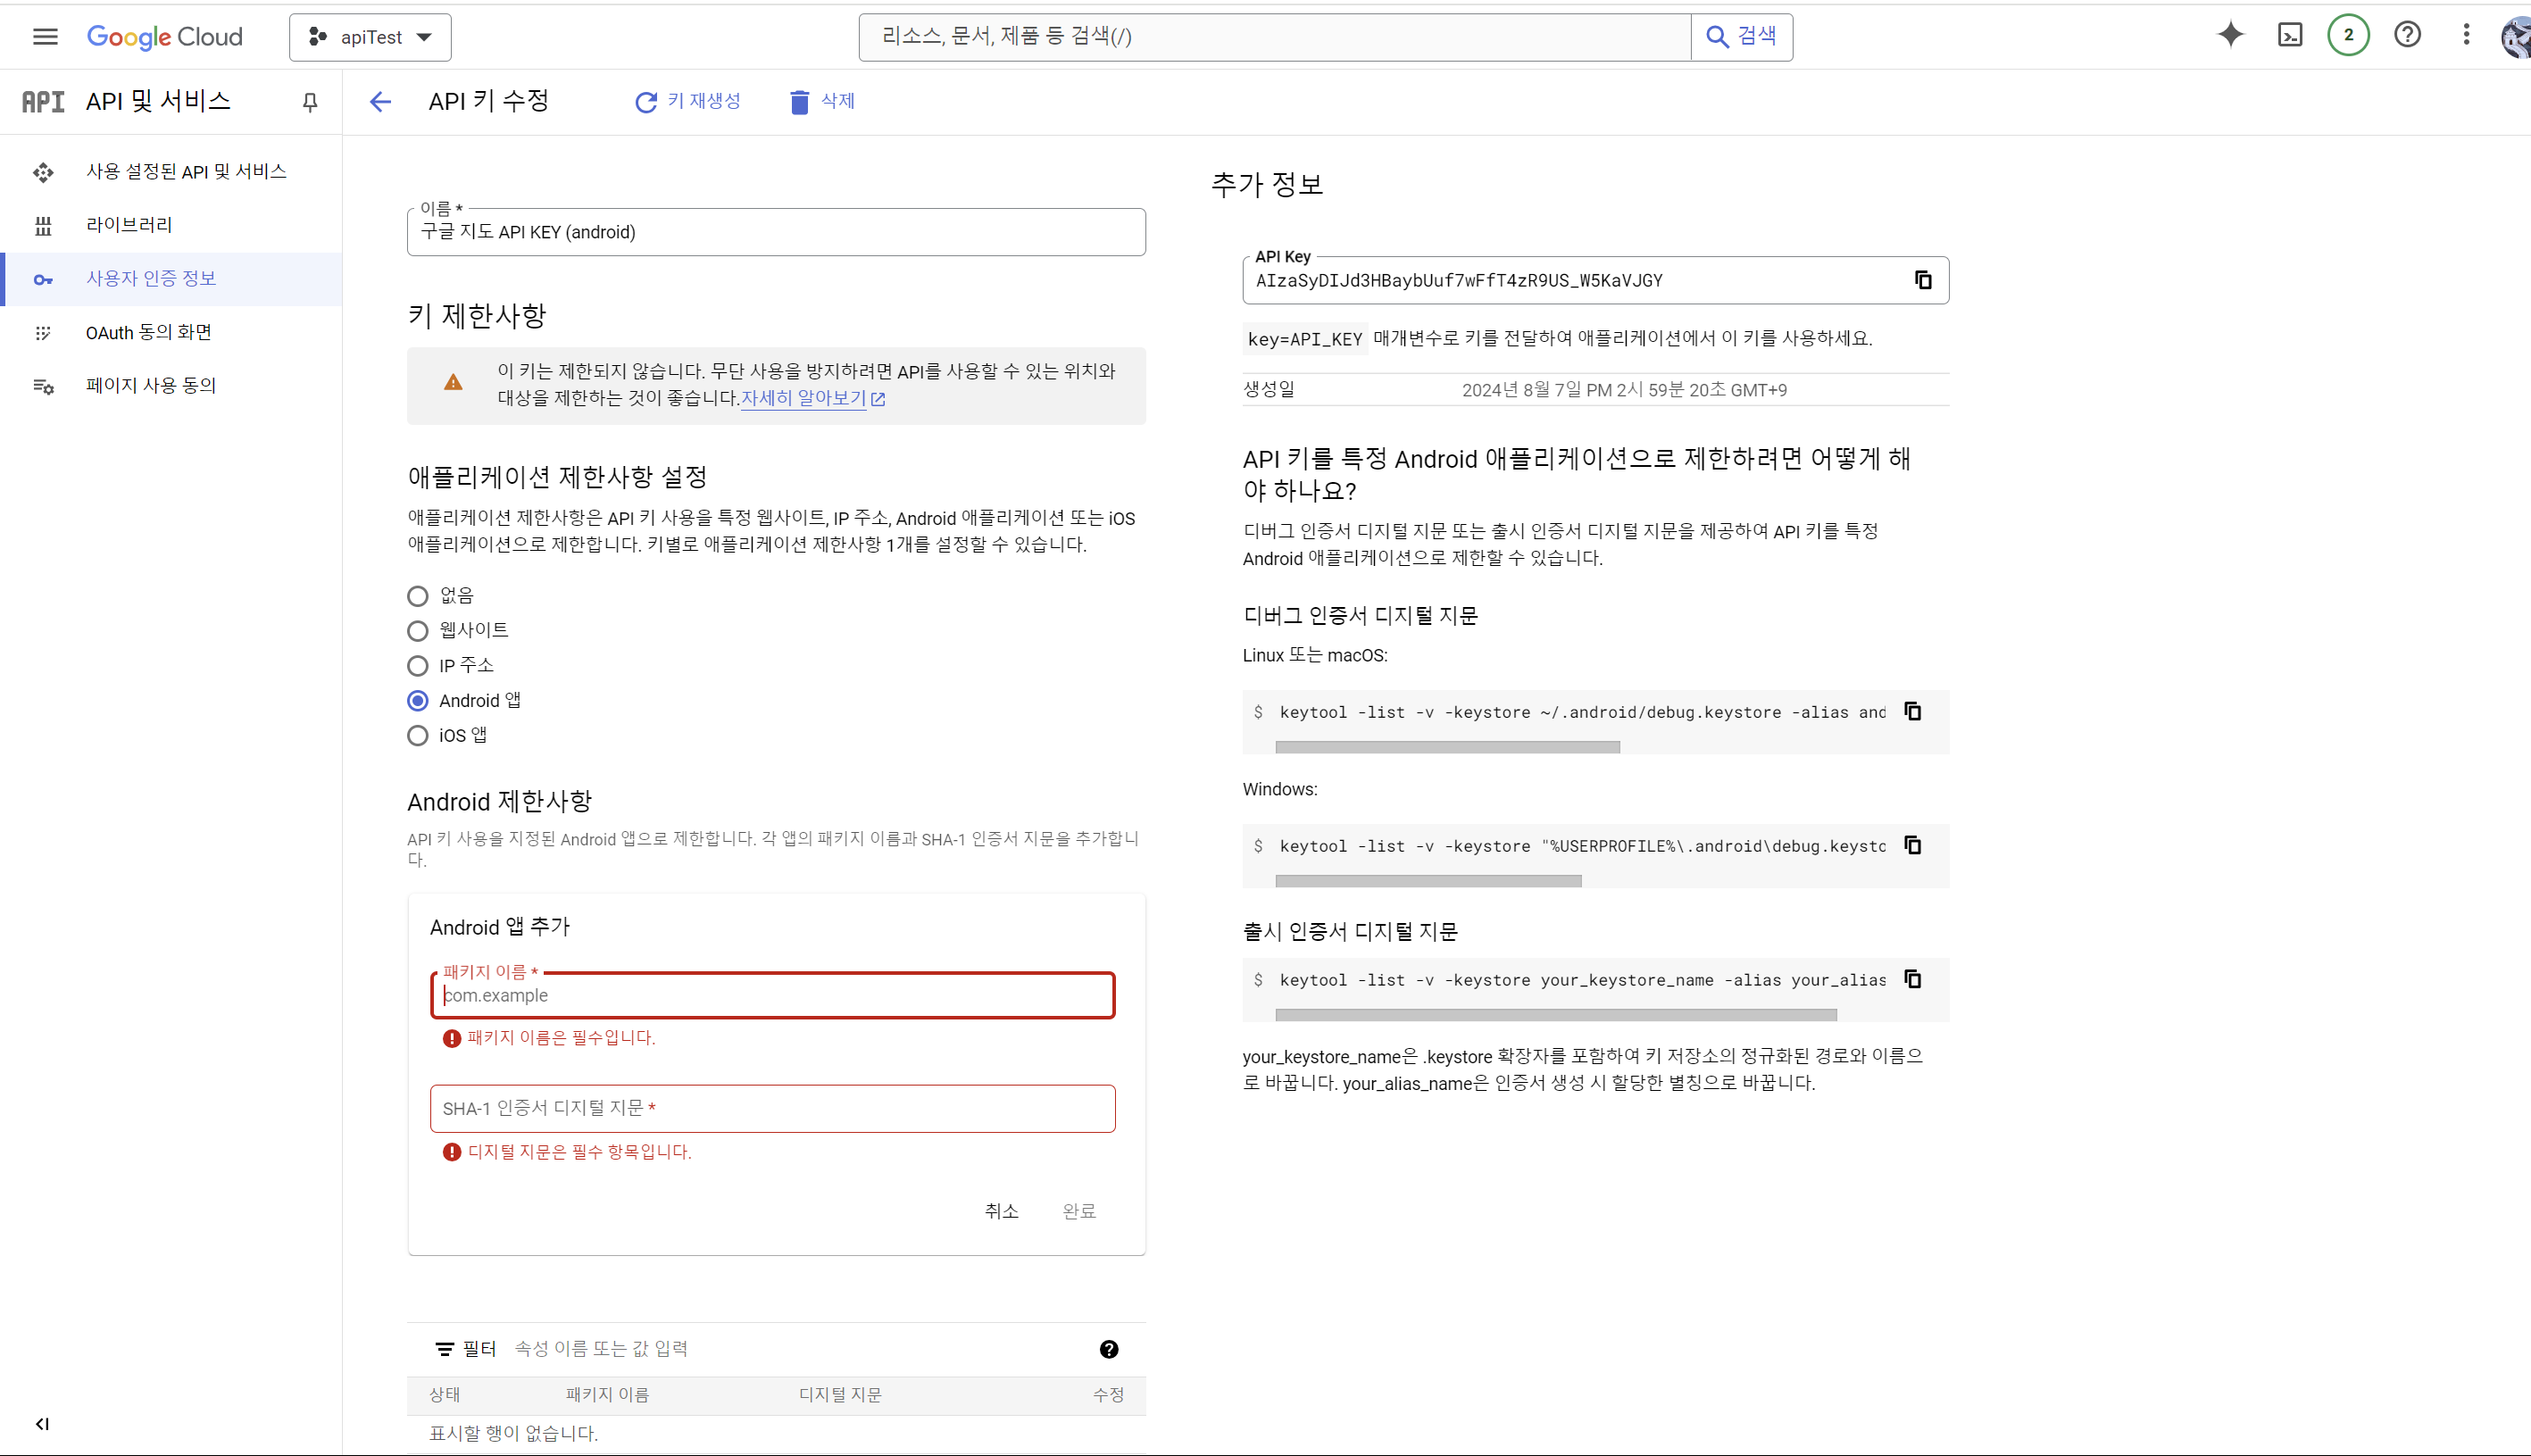Click the creation date 2024년 8월 7일 value
The height and width of the screenshot is (1456, 2531).
click(x=1624, y=390)
